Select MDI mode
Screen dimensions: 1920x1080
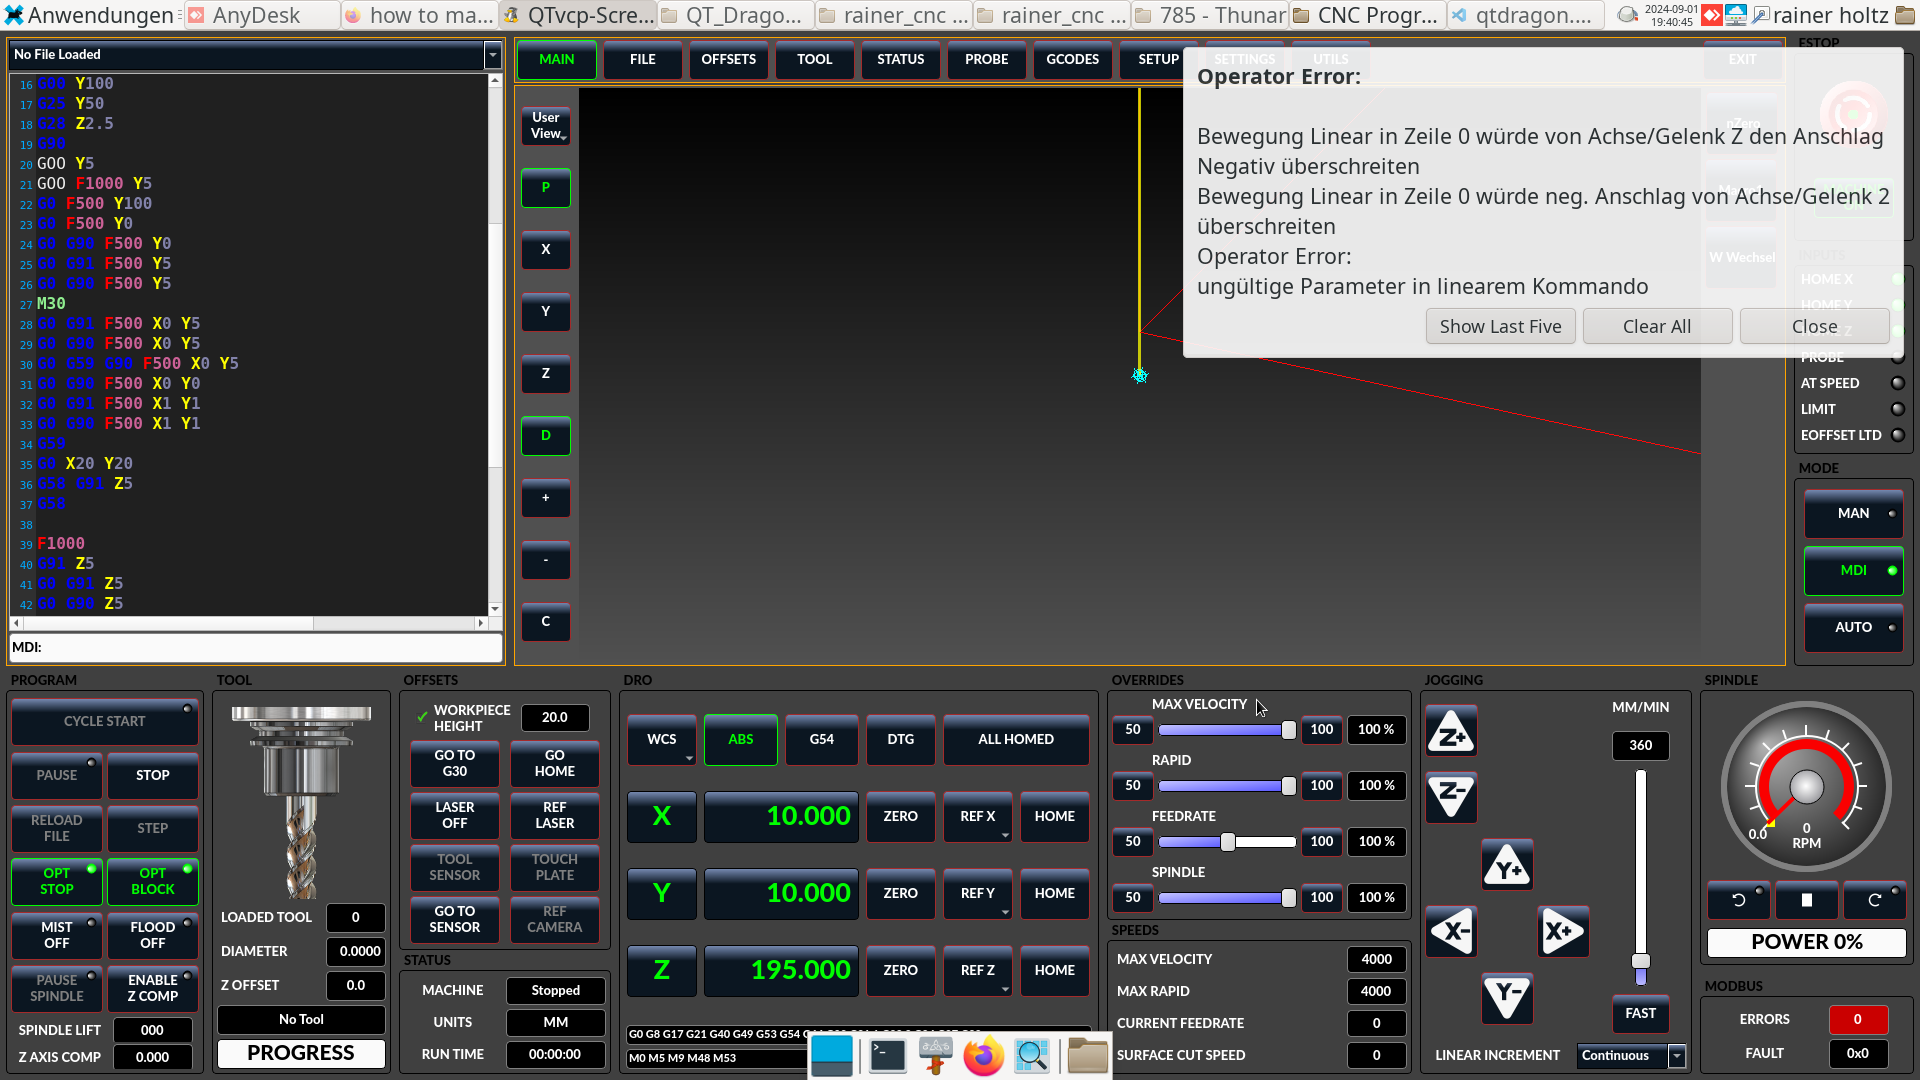coord(1853,571)
